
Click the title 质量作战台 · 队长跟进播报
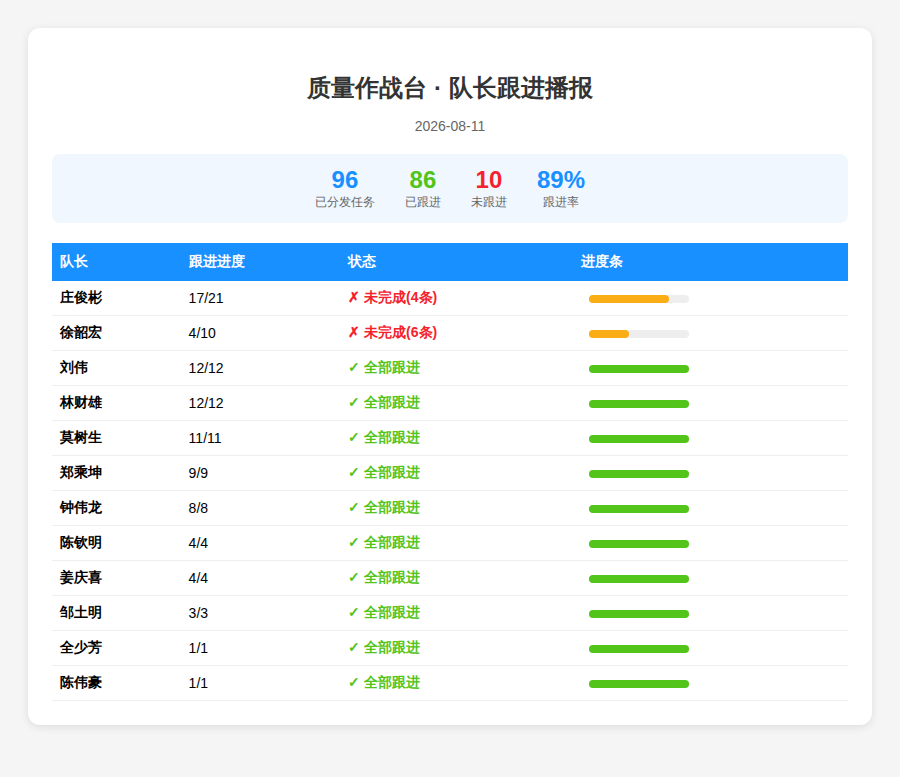[x=450, y=88]
